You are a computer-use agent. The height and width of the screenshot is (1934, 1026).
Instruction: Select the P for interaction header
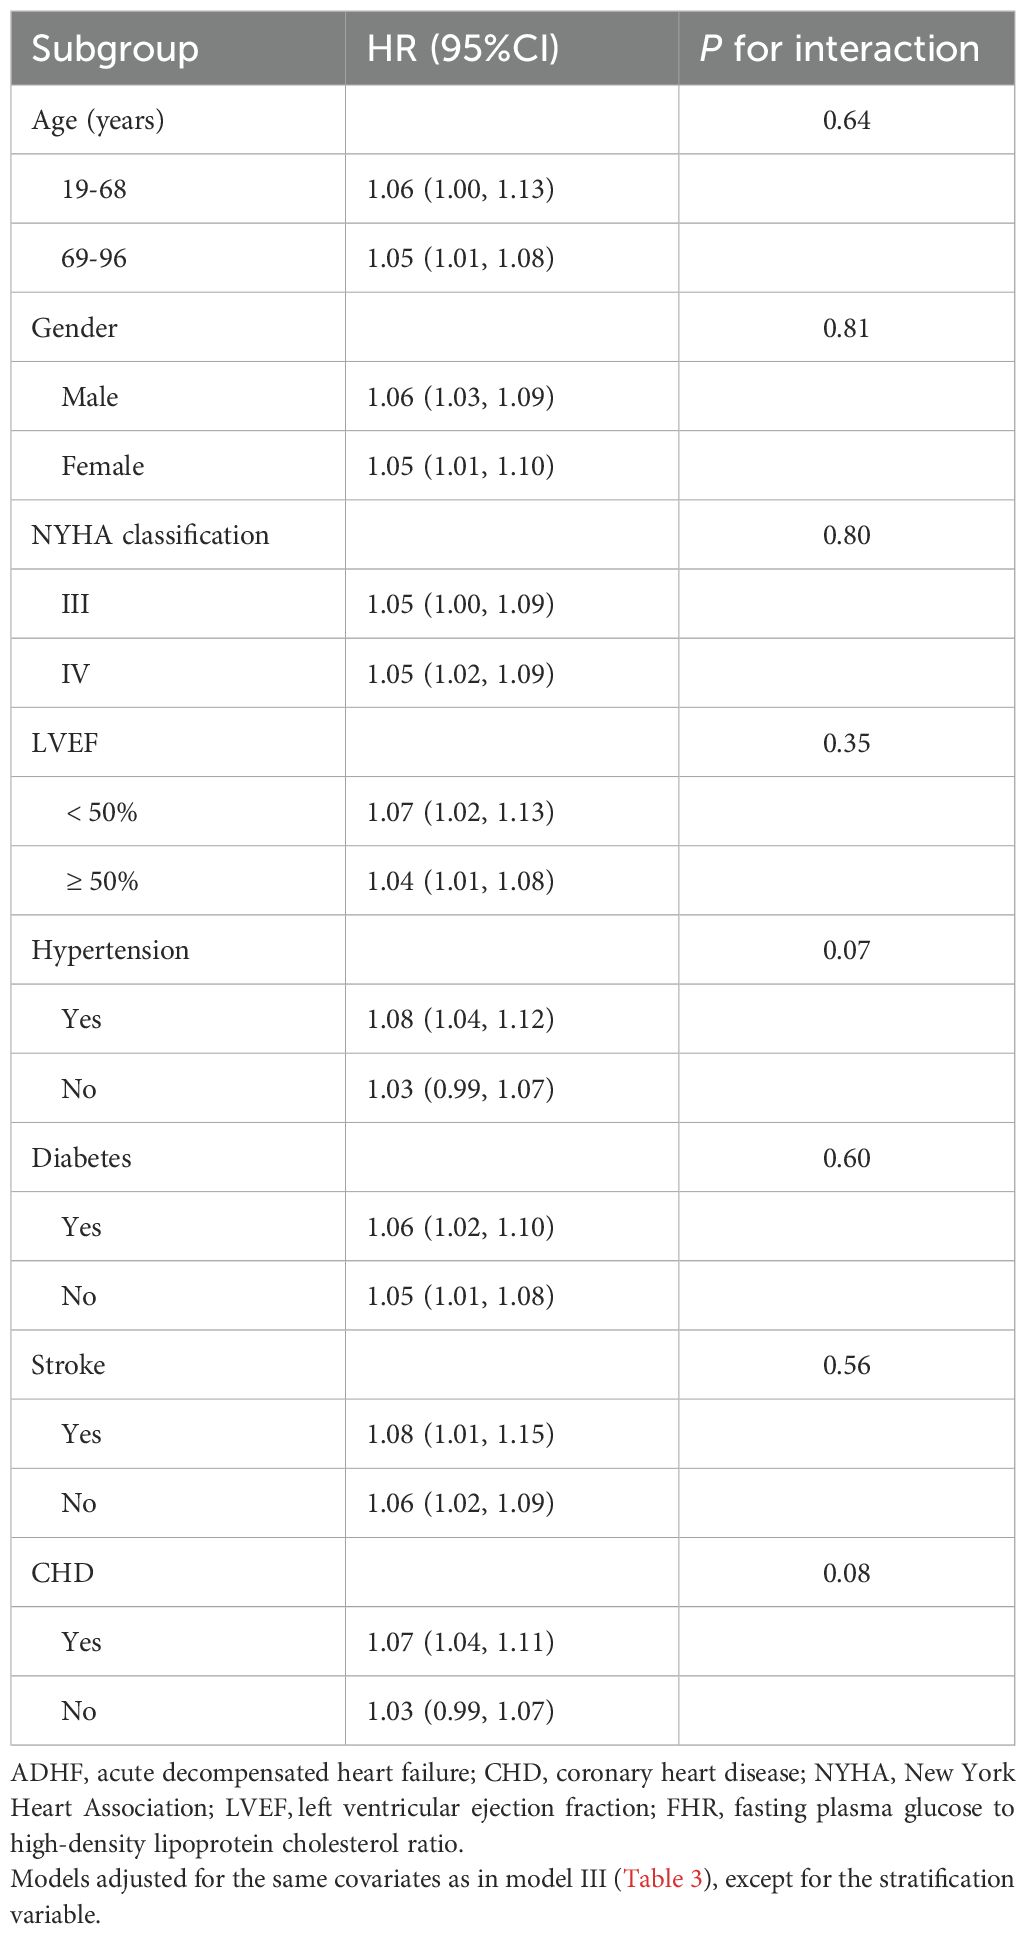click(x=840, y=48)
